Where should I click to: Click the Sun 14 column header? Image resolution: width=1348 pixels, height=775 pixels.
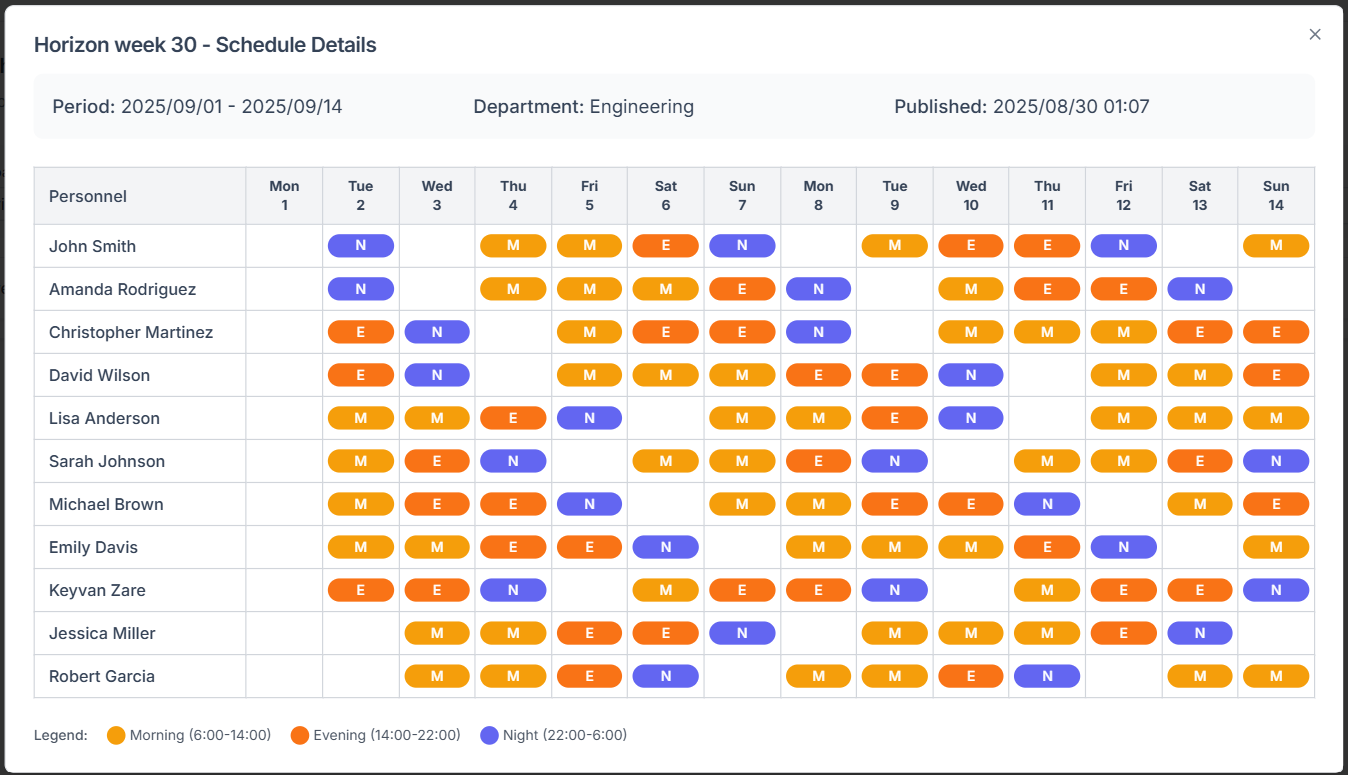1276,196
